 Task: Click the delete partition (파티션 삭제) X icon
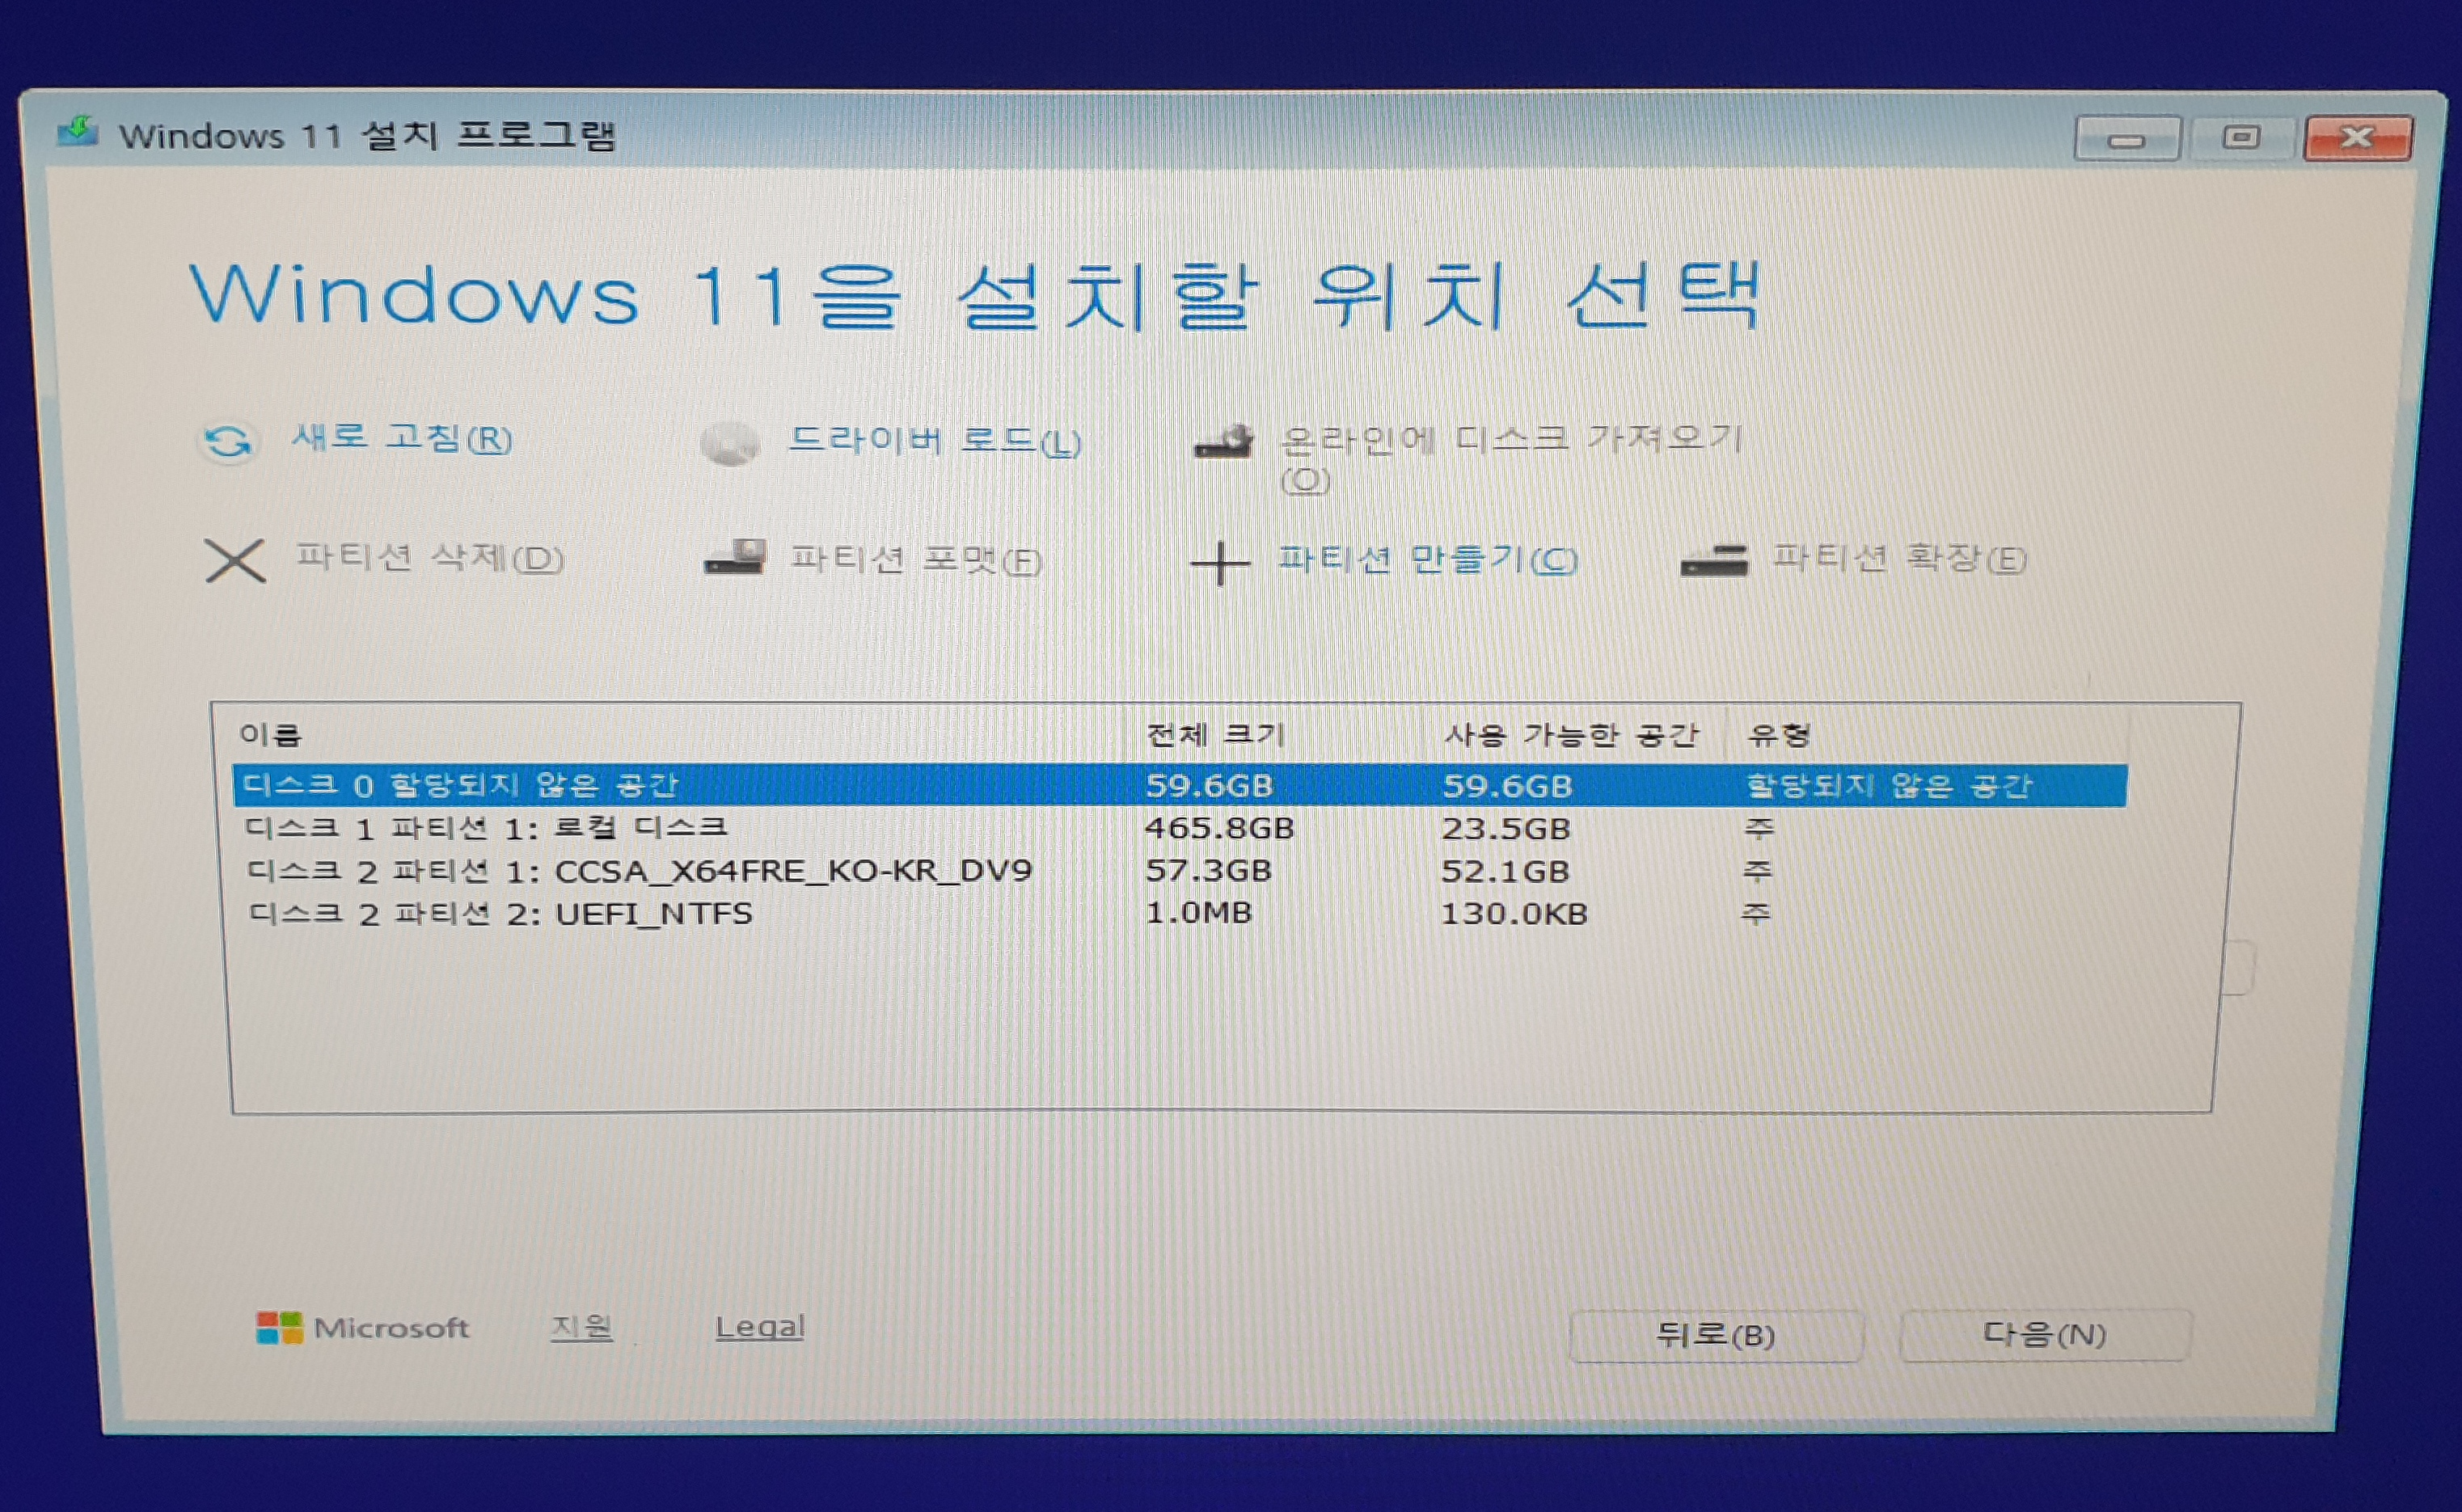pyautogui.click(x=235, y=560)
